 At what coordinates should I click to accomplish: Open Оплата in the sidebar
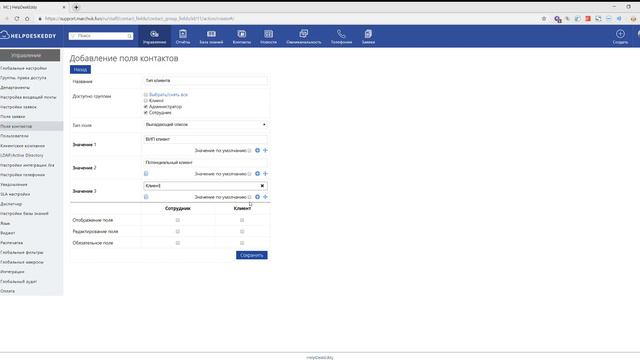coord(7,291)
